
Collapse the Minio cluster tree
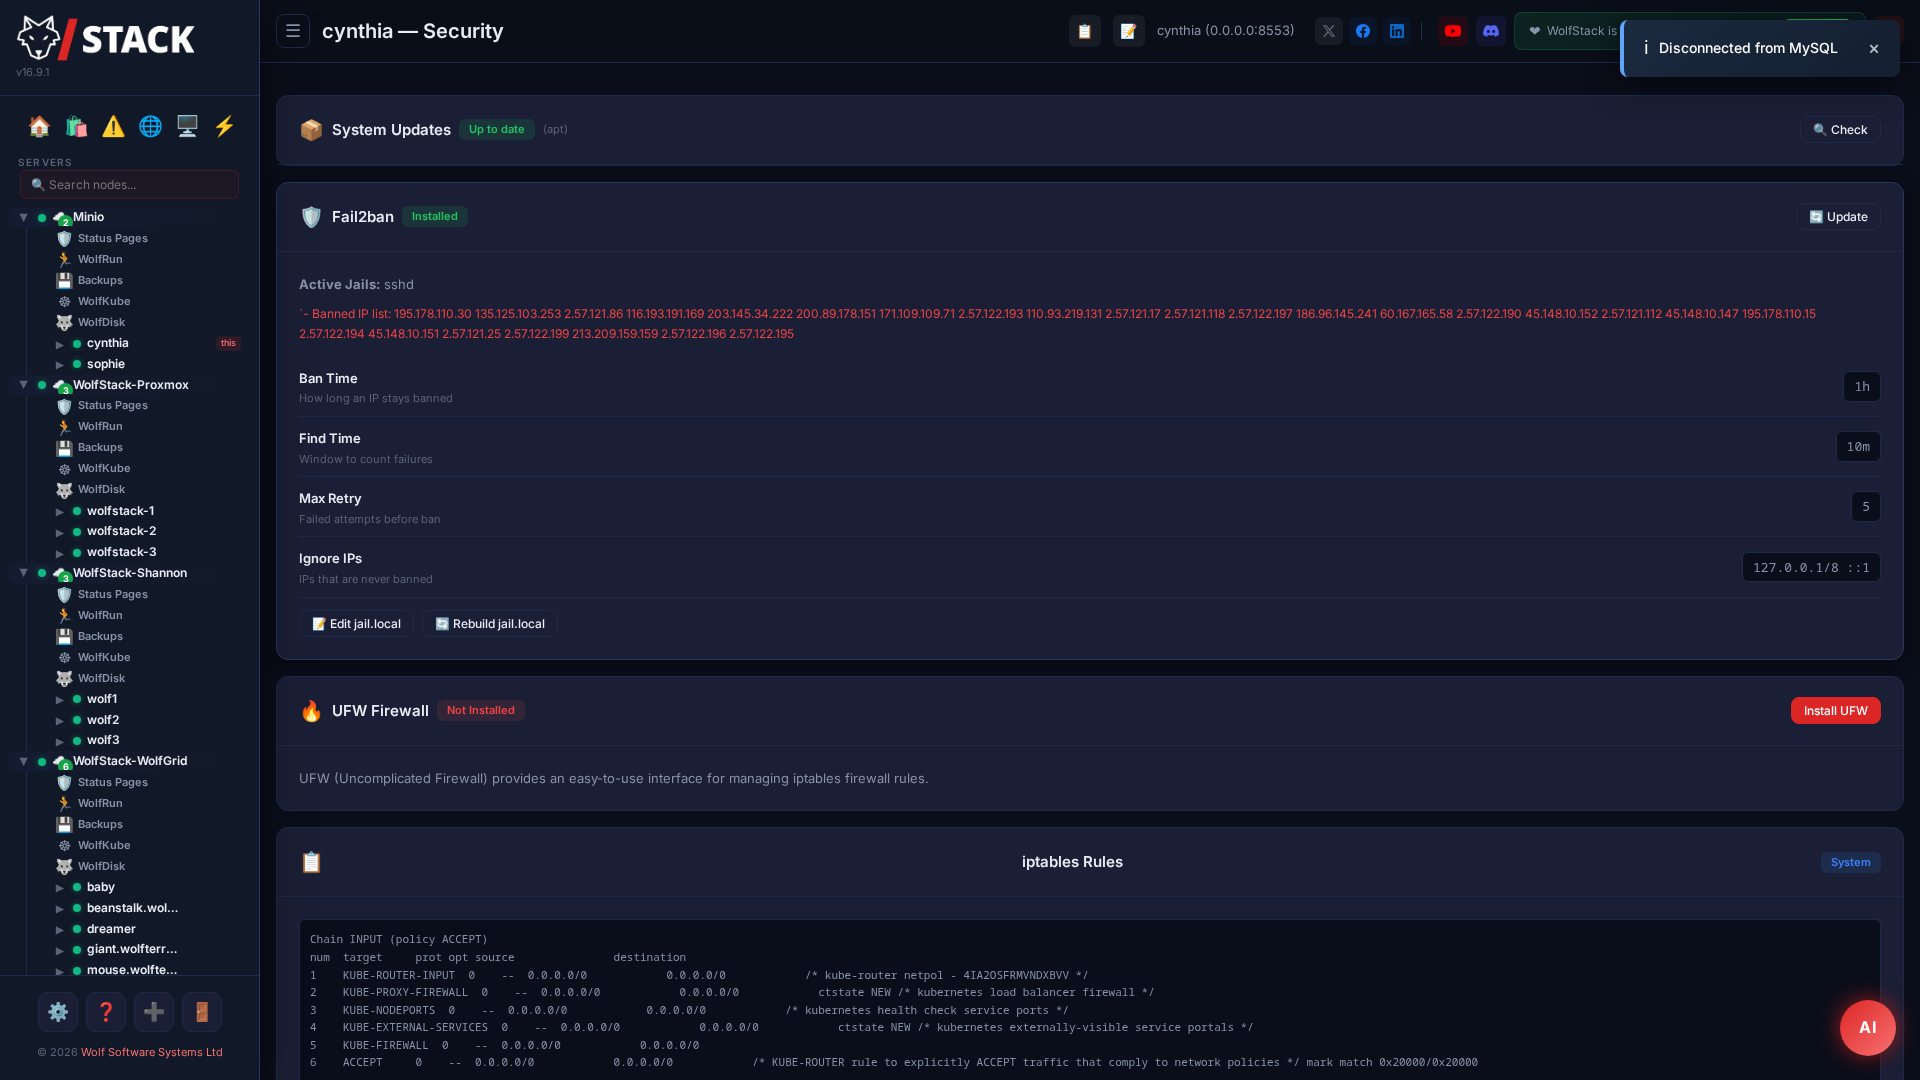(23, 217)
